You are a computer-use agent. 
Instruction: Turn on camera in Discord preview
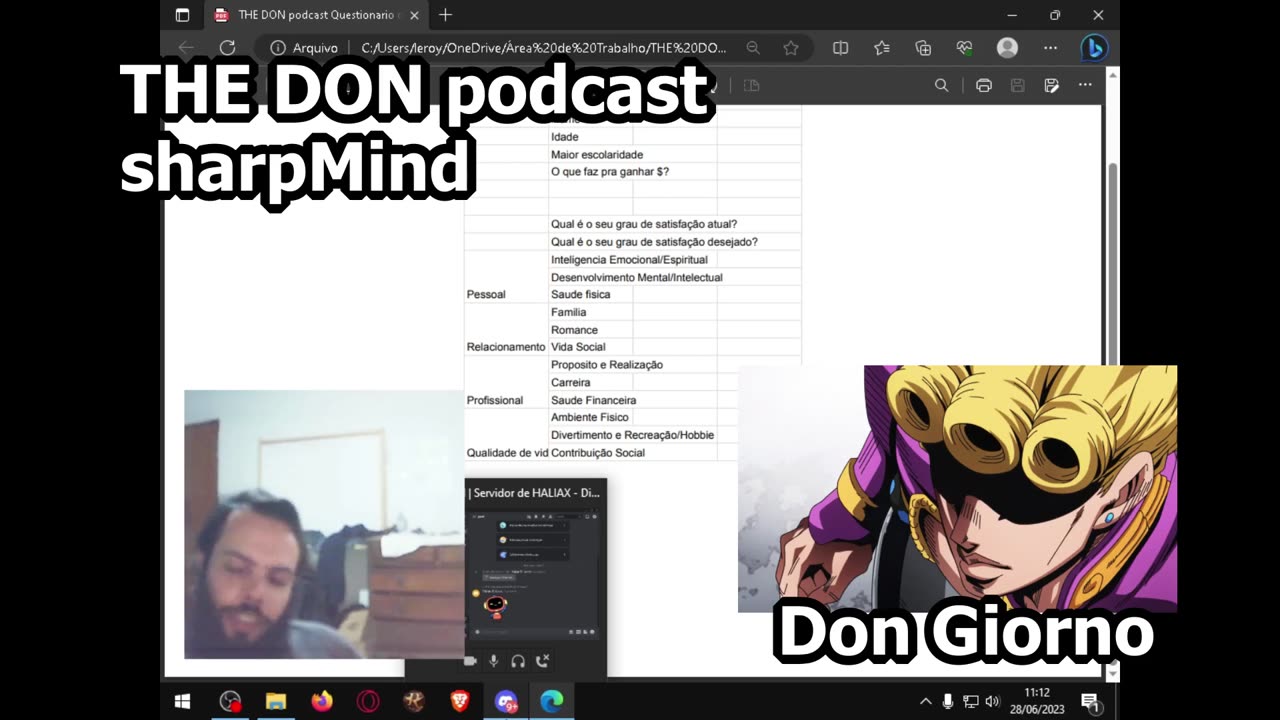470,661
